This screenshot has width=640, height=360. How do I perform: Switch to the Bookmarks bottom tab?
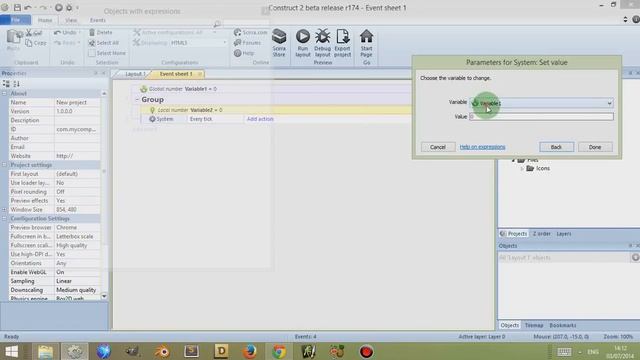[x=562, y=325]
